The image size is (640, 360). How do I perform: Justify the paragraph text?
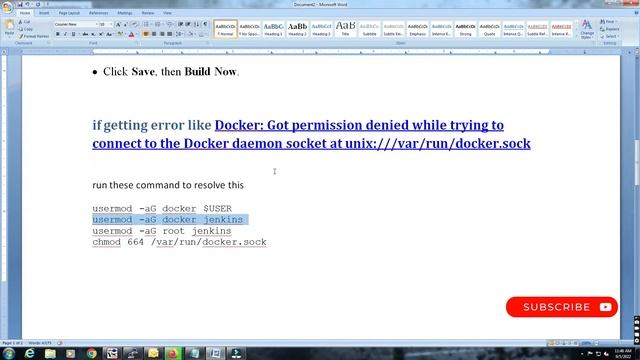[170, 34]
